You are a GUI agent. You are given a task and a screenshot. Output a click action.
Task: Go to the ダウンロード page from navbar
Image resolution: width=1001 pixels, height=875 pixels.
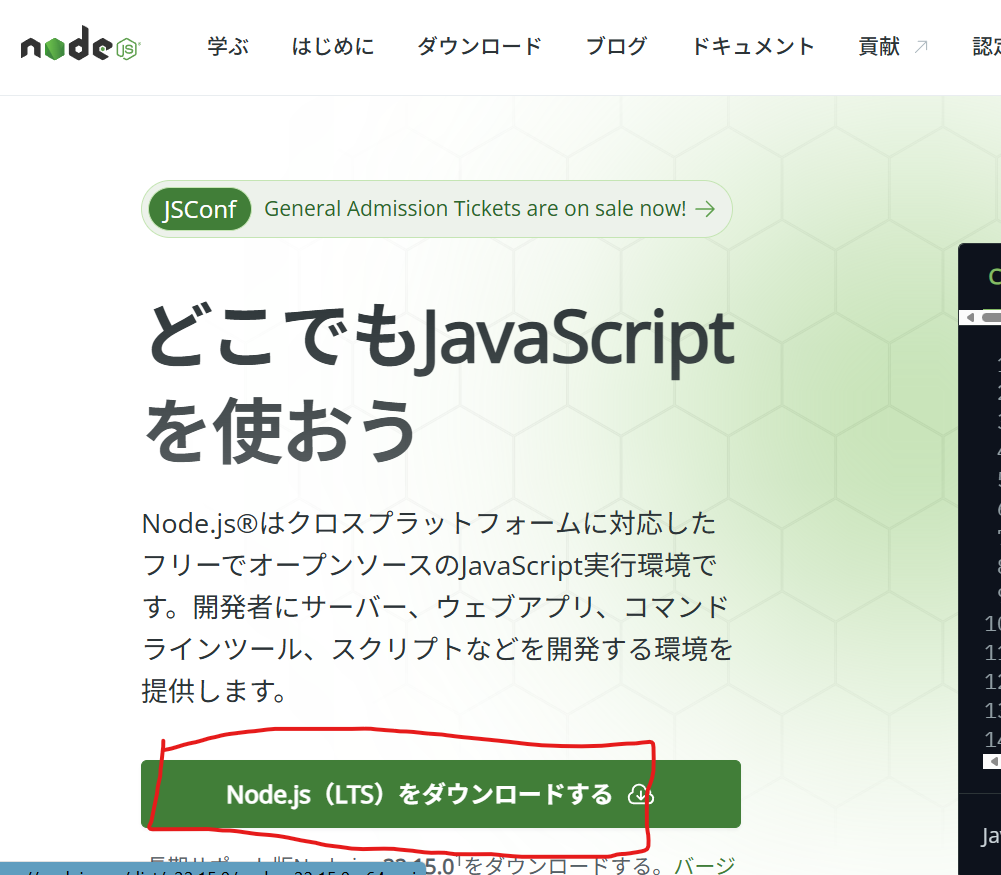pos(479,47)
